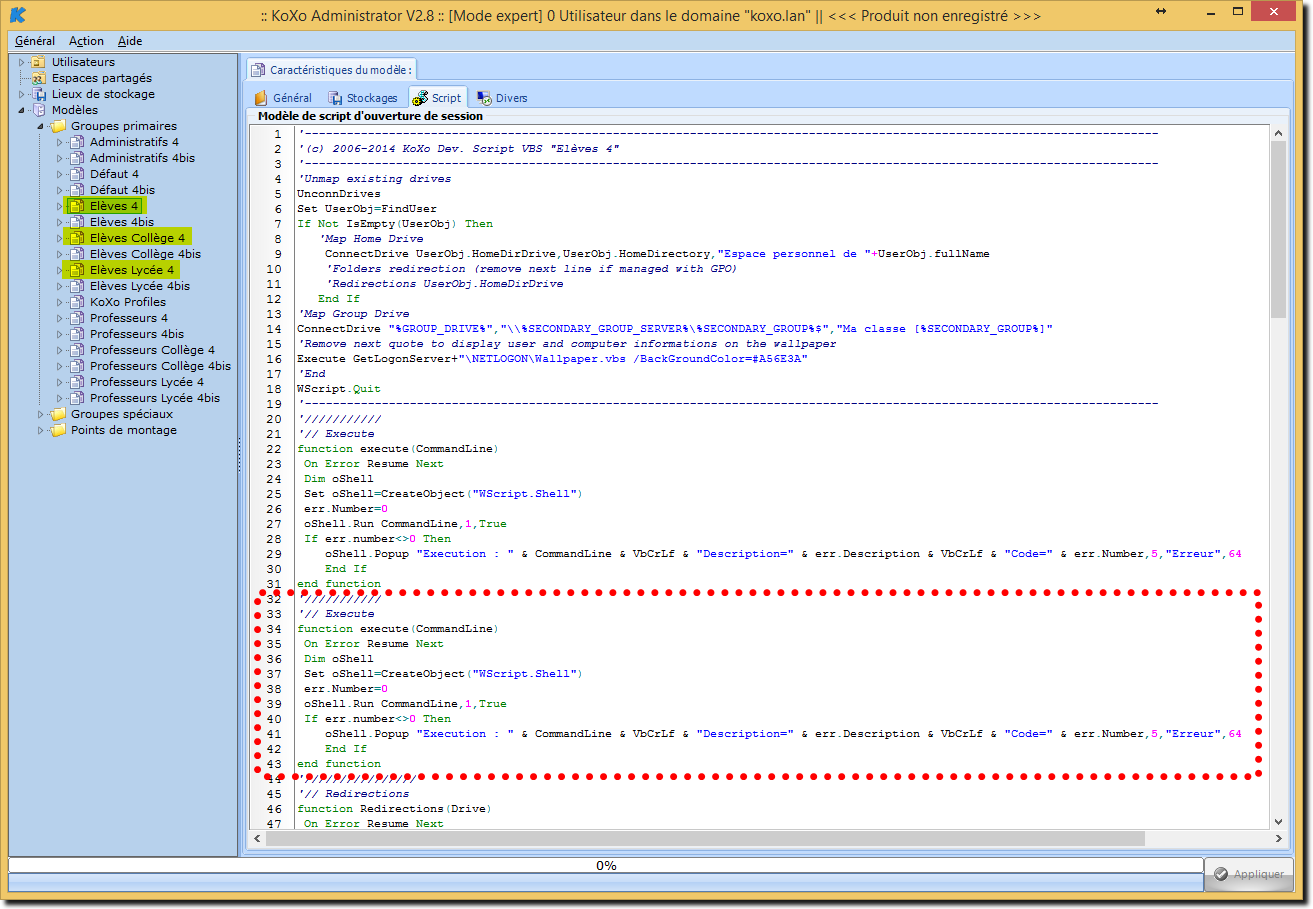Viewport: 1313px width, 909px height.
Task: Click the Administratifs 4bis document icon
Action: click(76, 158)
